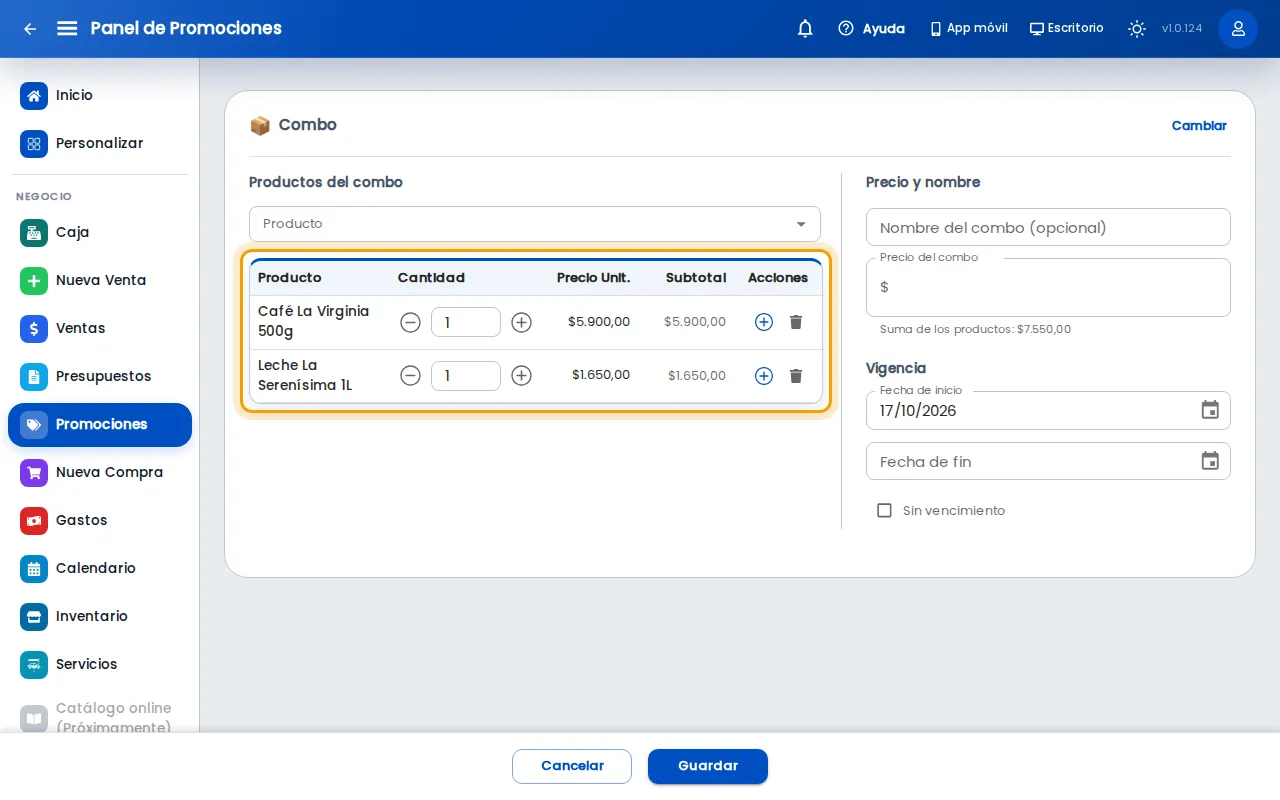Open Ventas in sidebar

click(x=100, y=329)
